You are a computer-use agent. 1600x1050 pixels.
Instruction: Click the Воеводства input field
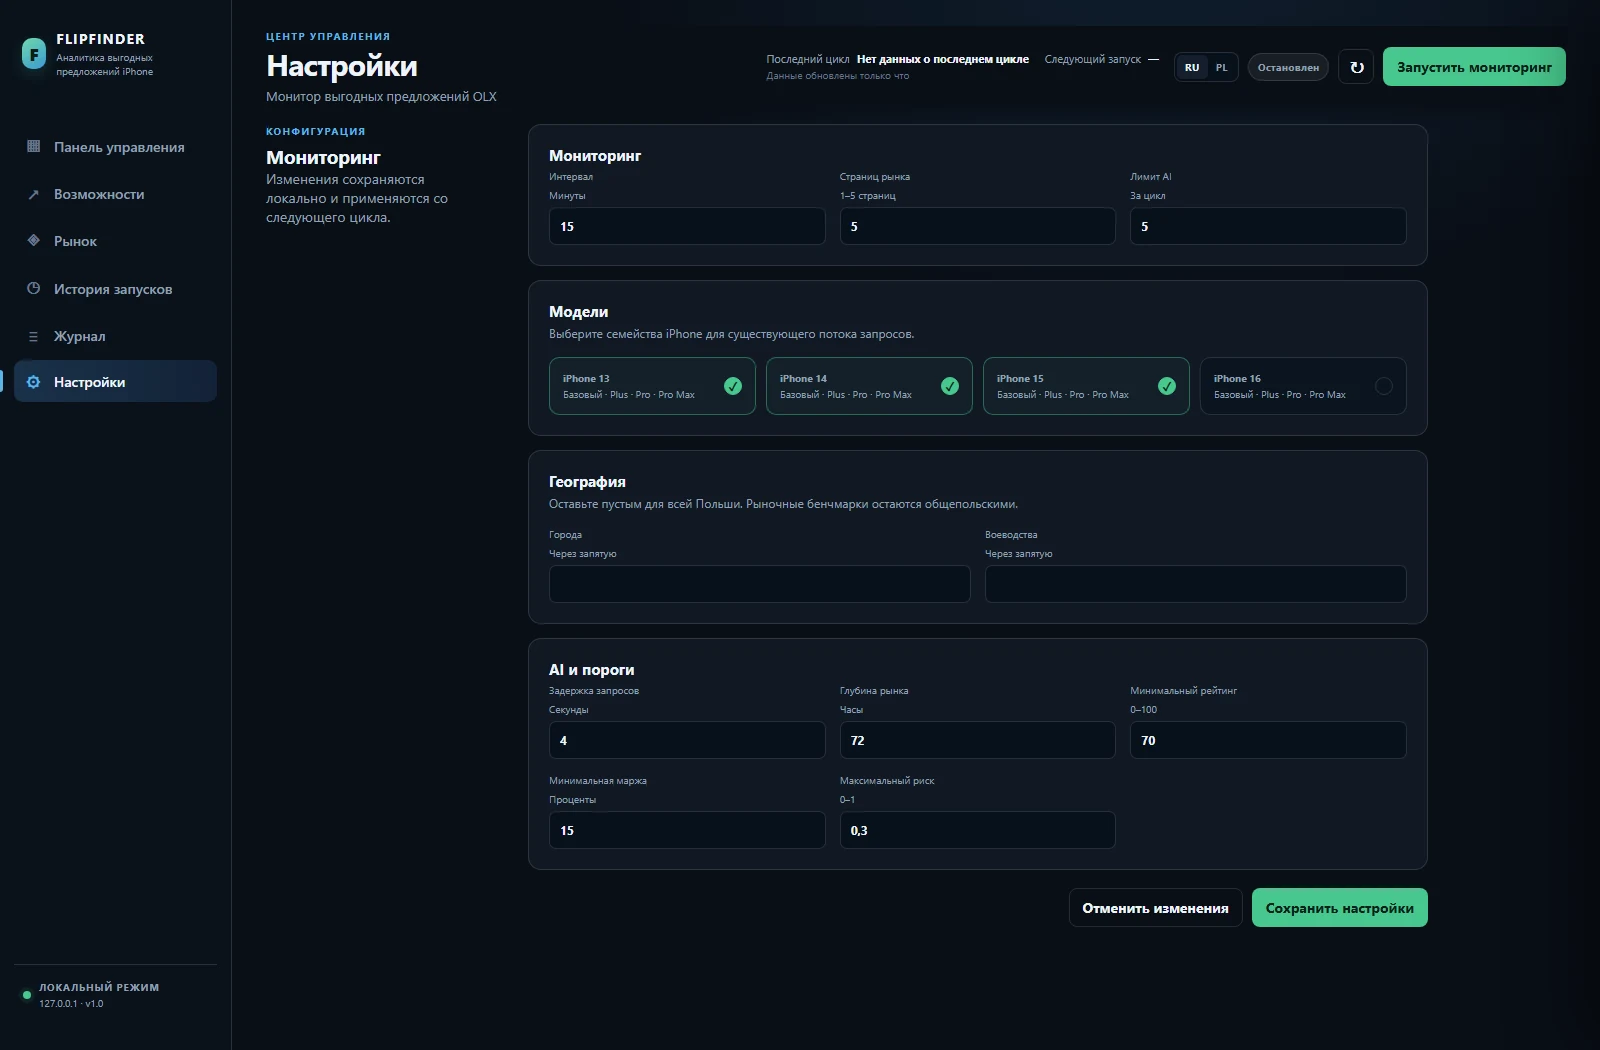click(x=1195, y=584)
